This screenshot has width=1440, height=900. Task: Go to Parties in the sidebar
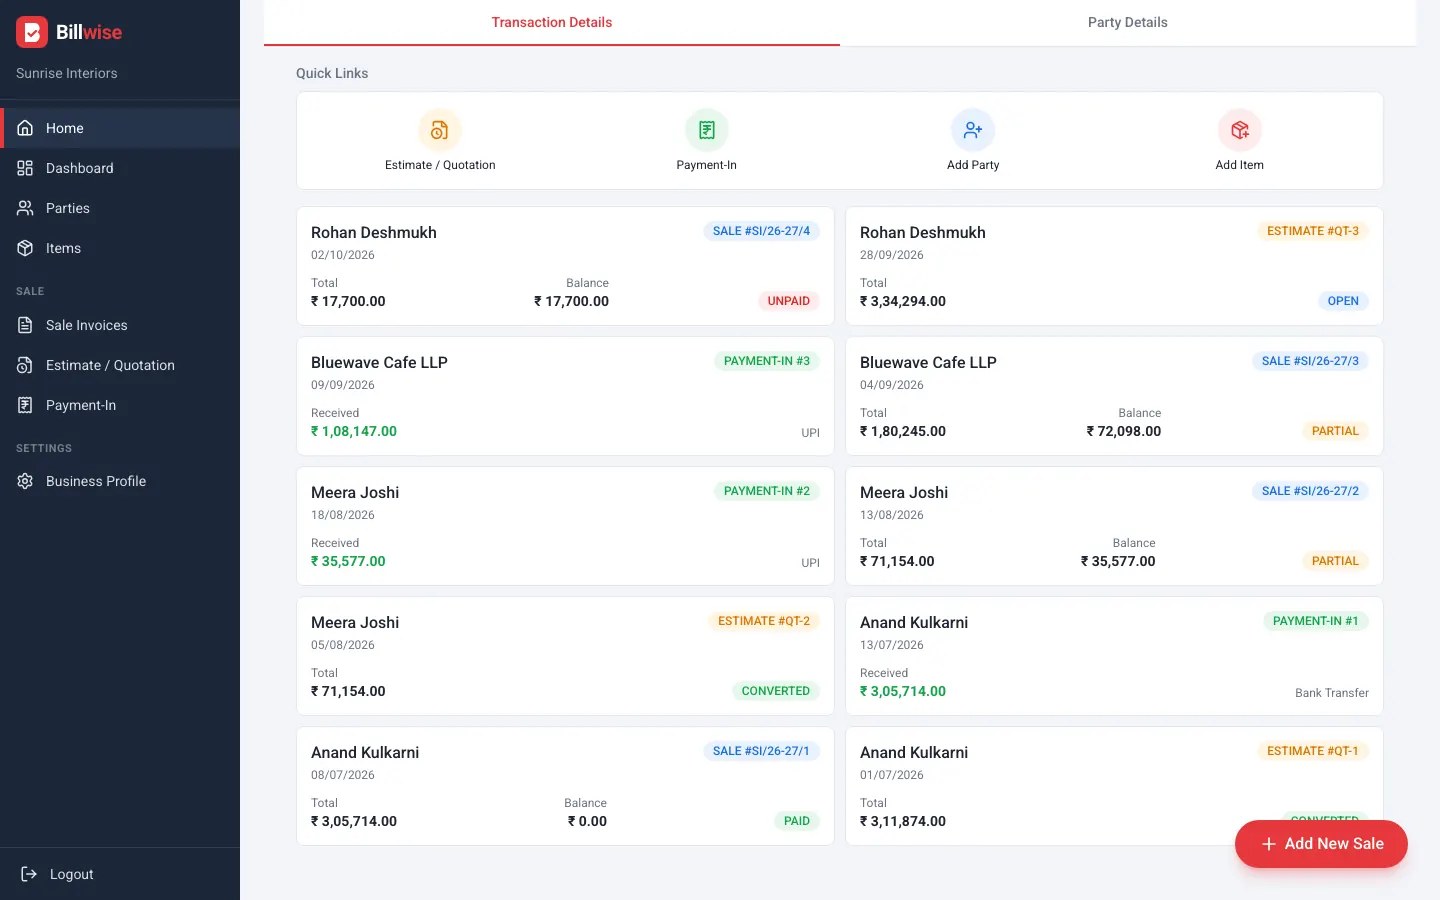pos(120,208)
